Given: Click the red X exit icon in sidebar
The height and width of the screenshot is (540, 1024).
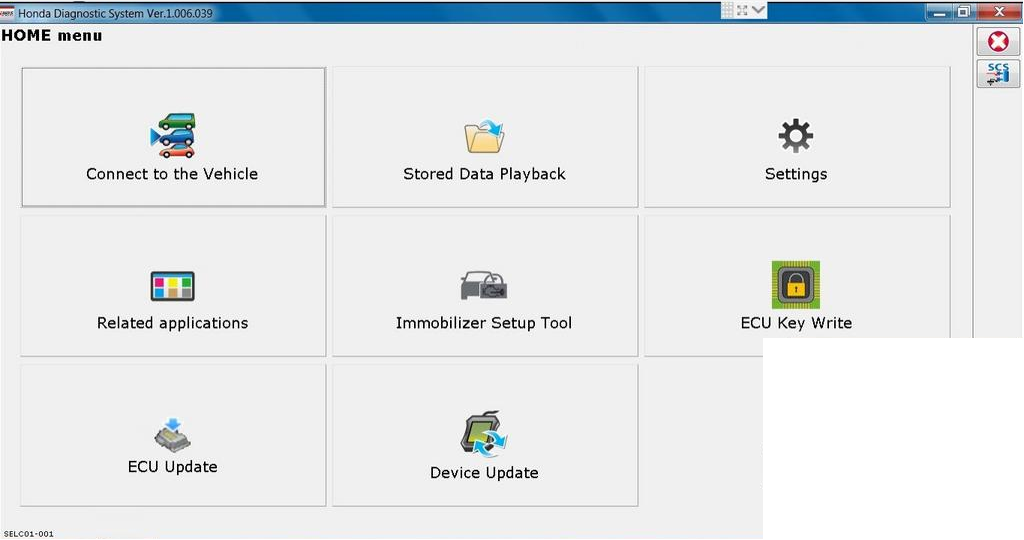Looking at the screenshot, I should click(997, 41).
